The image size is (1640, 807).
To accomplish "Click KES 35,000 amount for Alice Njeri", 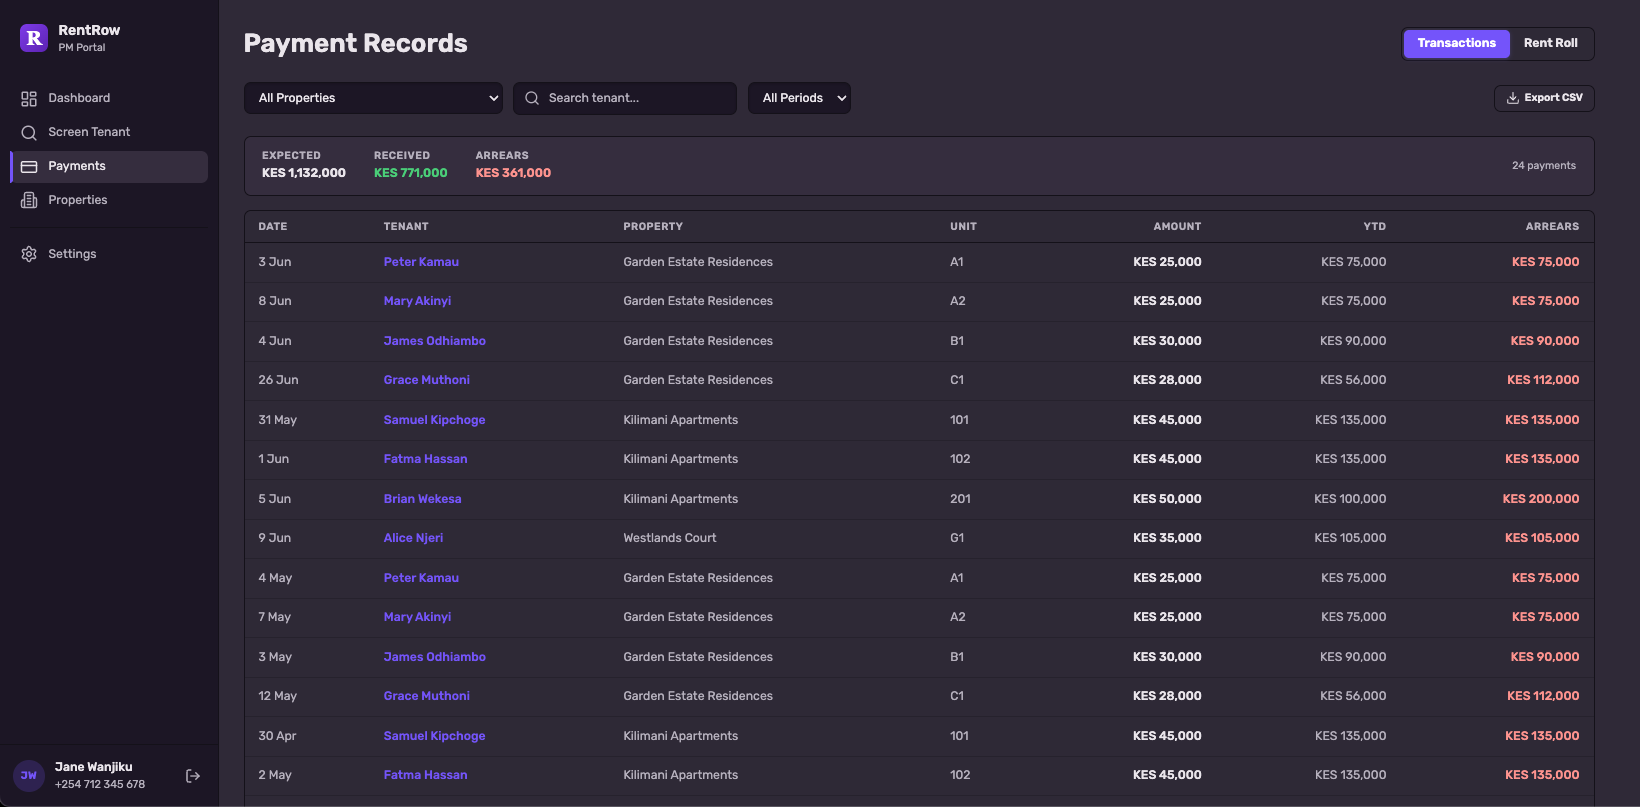I will click(x=1167, y=538).
